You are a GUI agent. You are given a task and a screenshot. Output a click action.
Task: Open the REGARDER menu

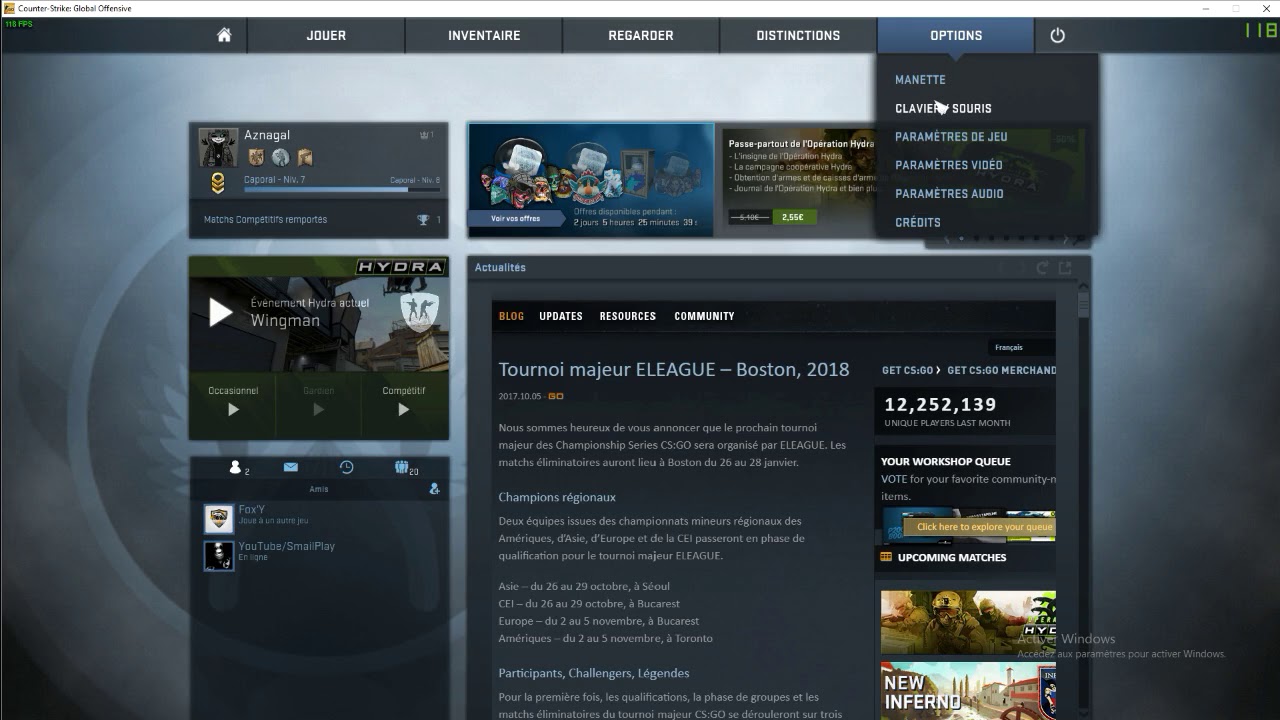[x=641, y=35]
